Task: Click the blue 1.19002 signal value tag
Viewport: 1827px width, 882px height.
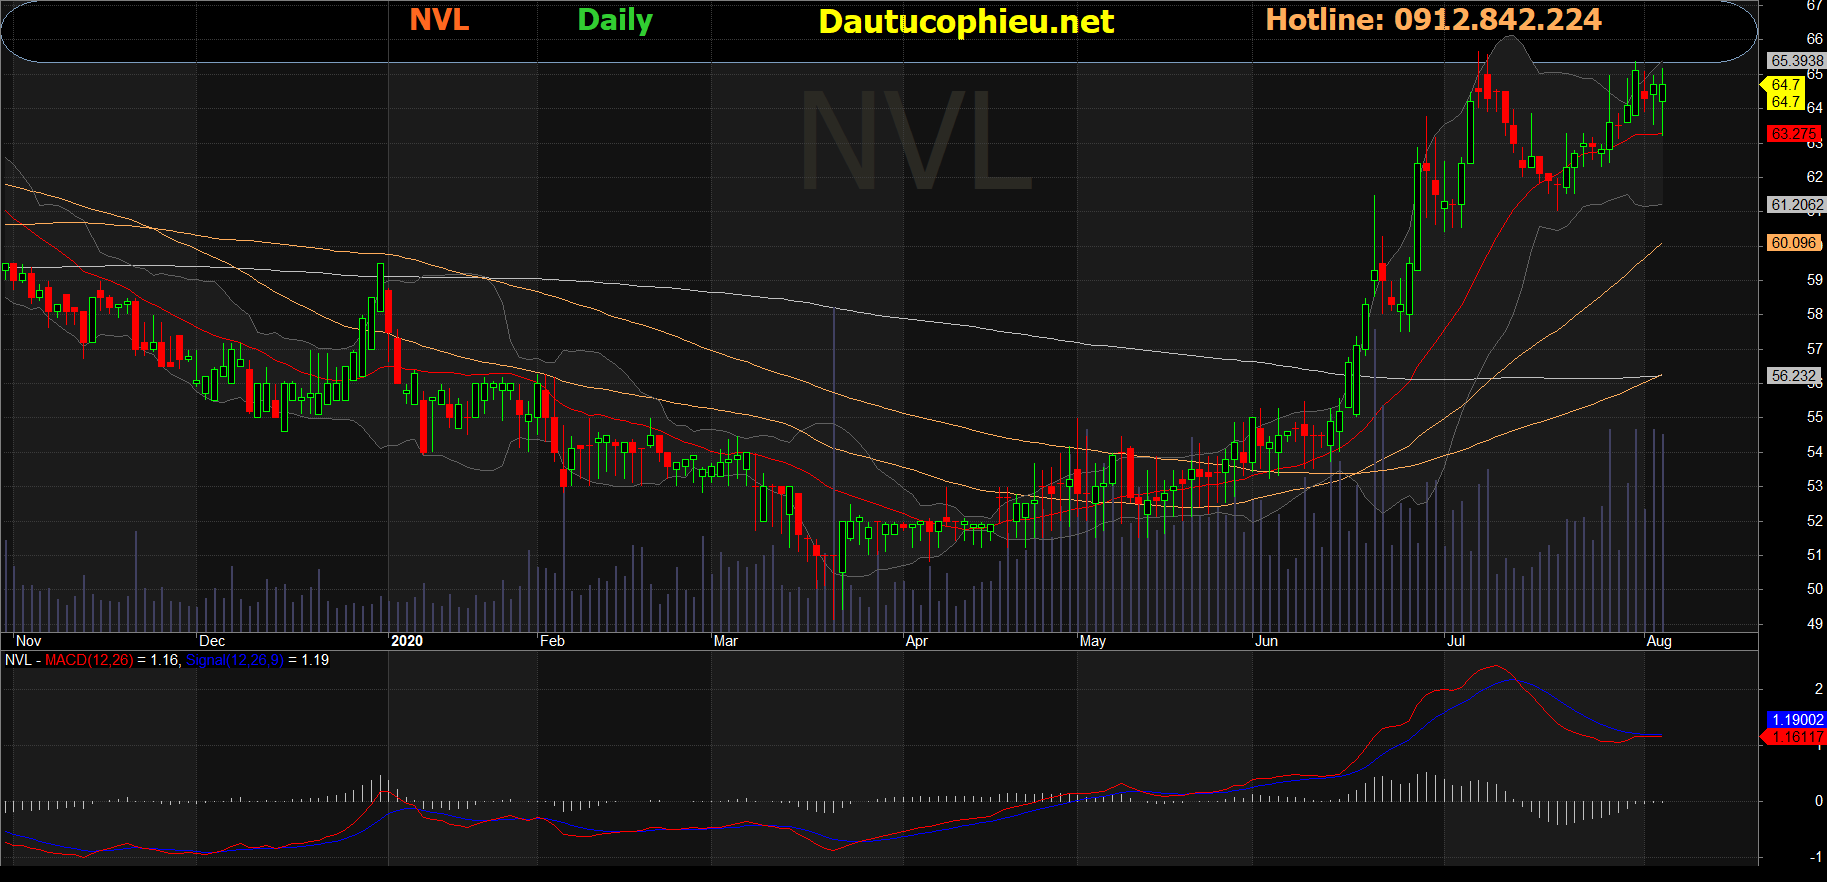Action: (x=1796, y=720)
